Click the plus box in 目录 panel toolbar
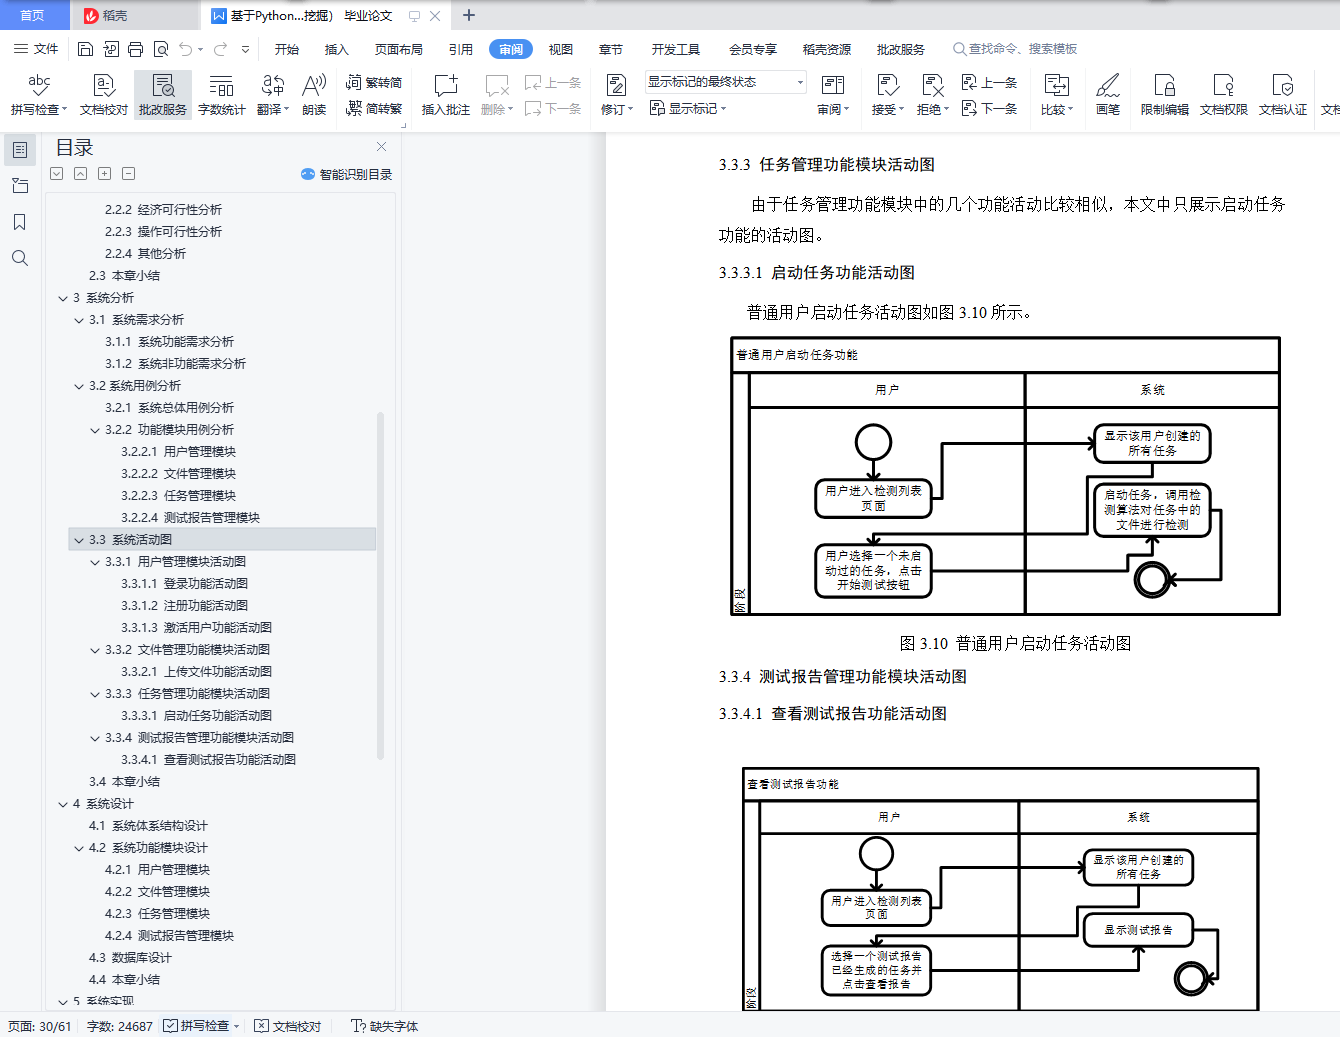 [x=104, y=174]
